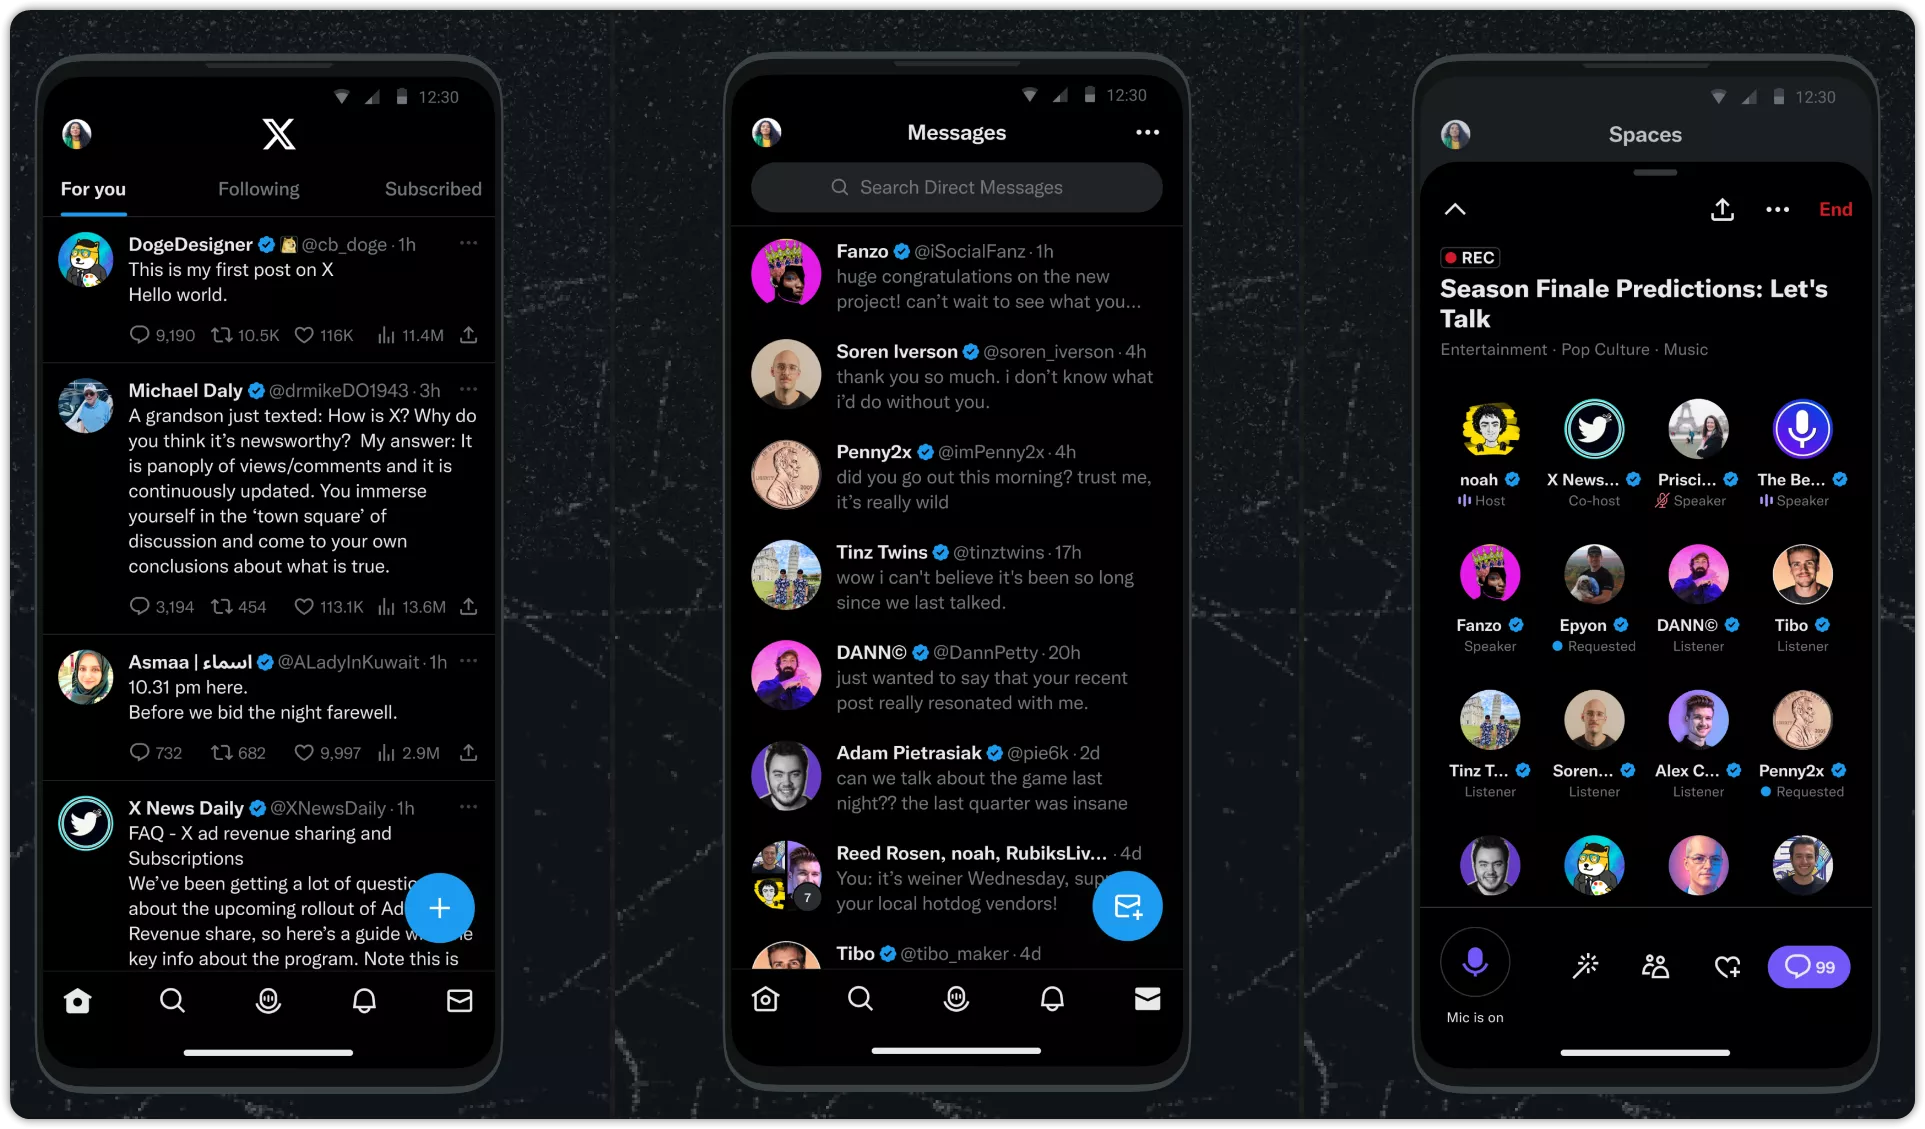
Task: Tap the heart/like icon in Spaces toolbar
Action: coord(1729,965)
